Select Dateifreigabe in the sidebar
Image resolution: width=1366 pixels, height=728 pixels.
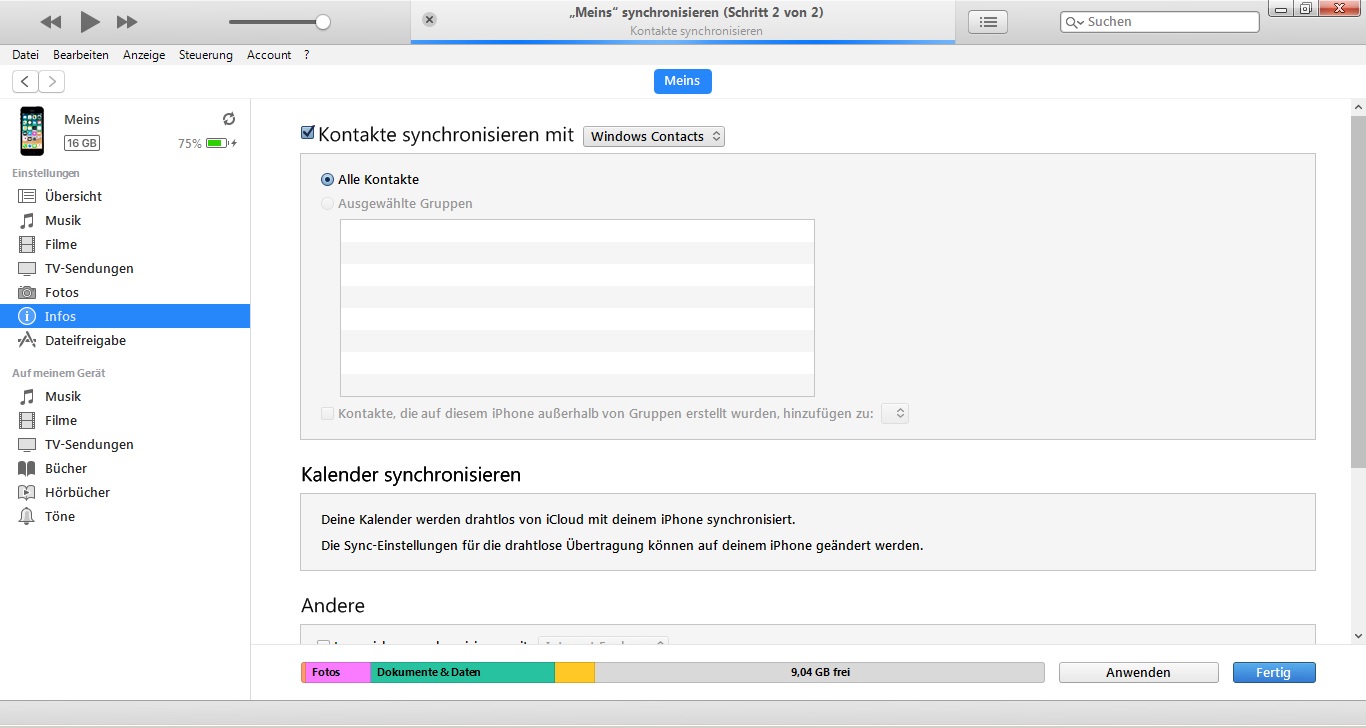click(85, 340)
